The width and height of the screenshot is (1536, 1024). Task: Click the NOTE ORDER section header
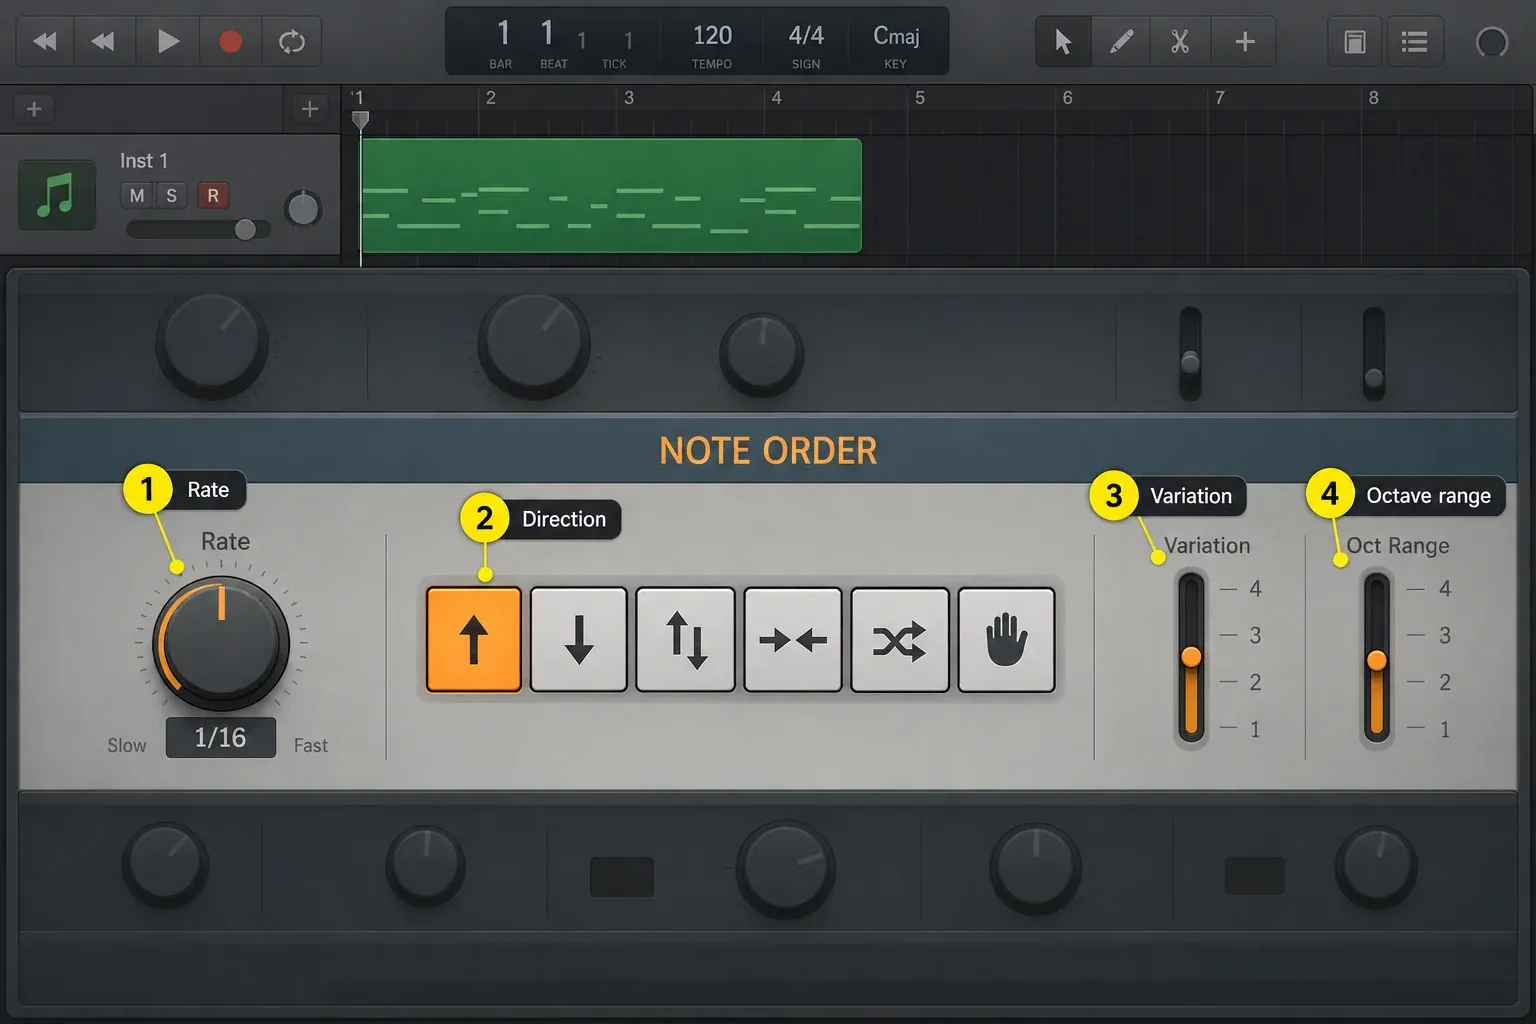(768, 451)
